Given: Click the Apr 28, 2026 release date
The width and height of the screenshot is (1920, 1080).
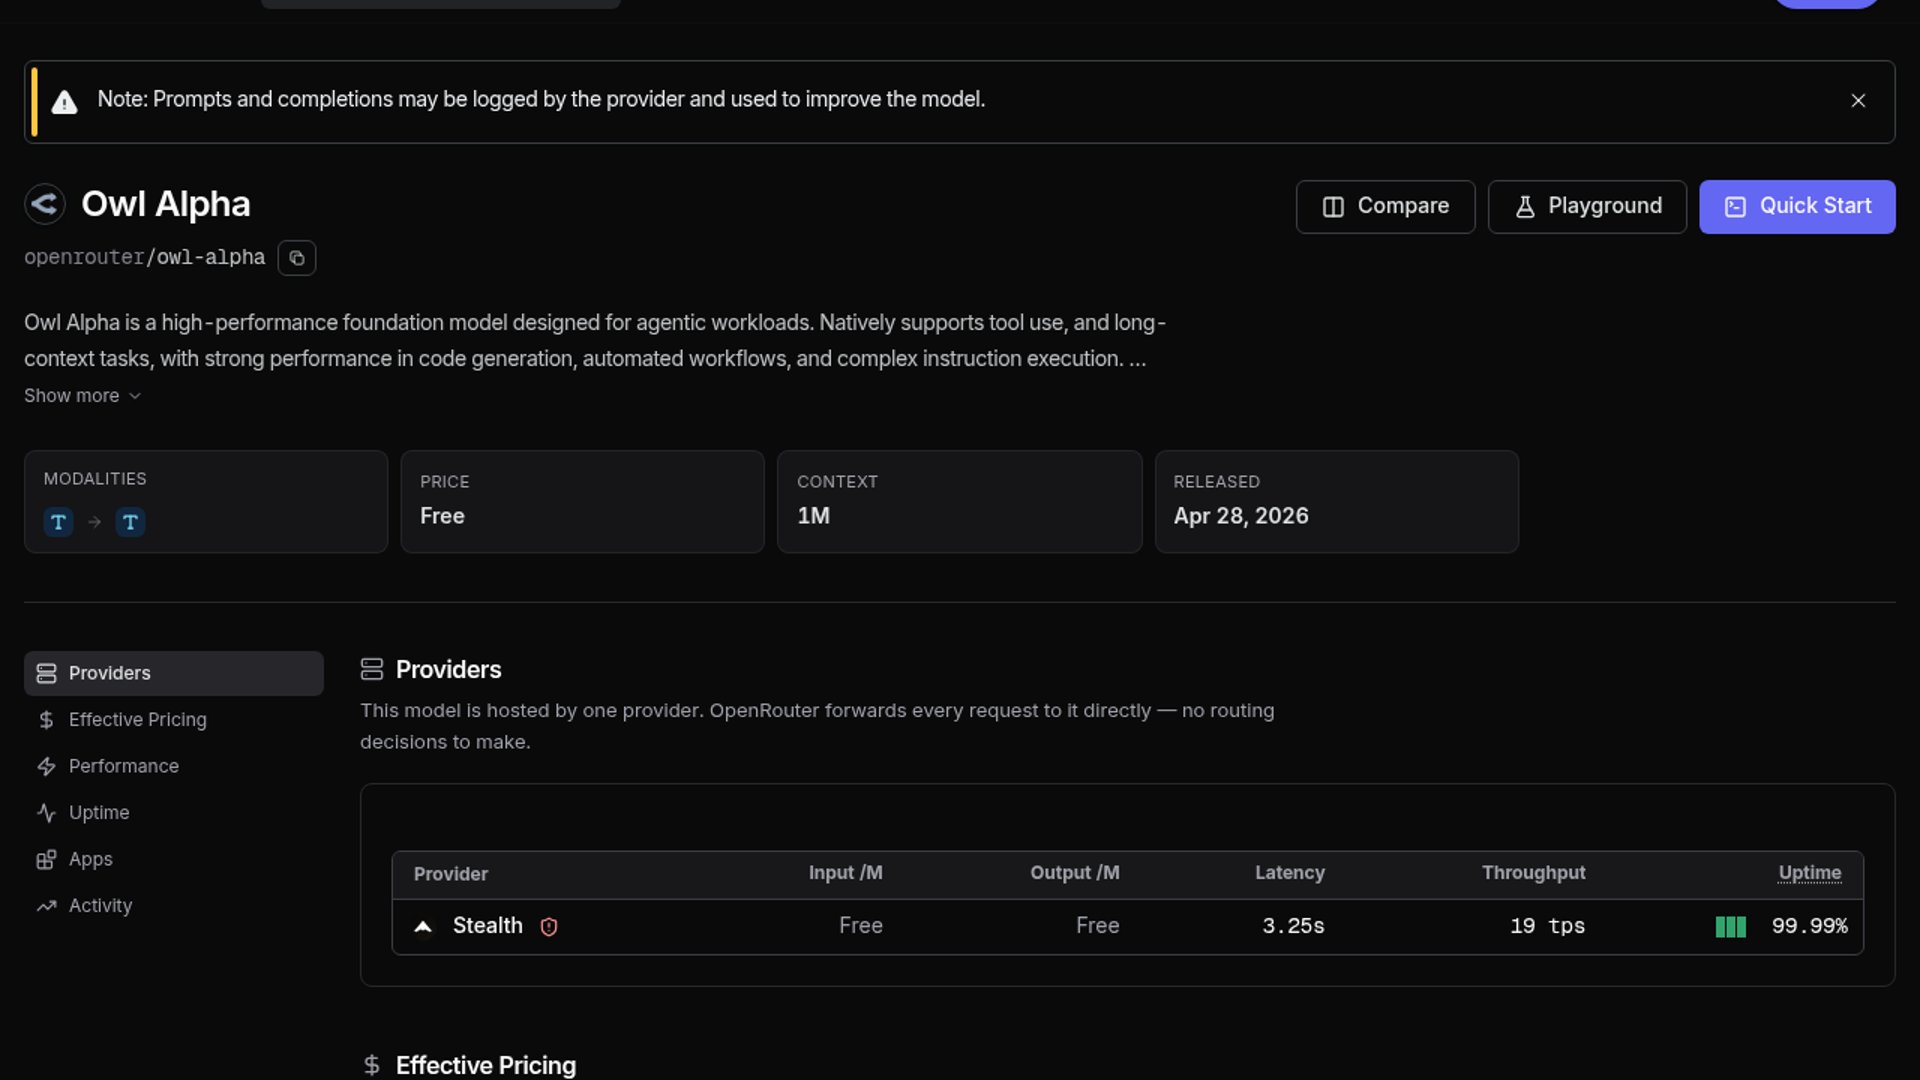Looking at the screenshot, I should (1241, 516).
